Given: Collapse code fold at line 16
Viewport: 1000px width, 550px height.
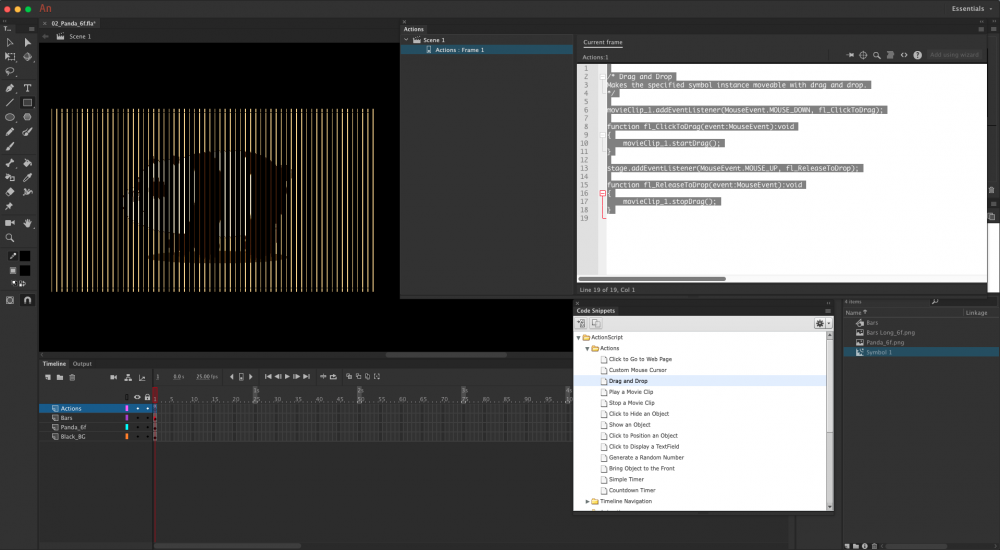Looking at the screenshot, I should (x=603, y=193).
